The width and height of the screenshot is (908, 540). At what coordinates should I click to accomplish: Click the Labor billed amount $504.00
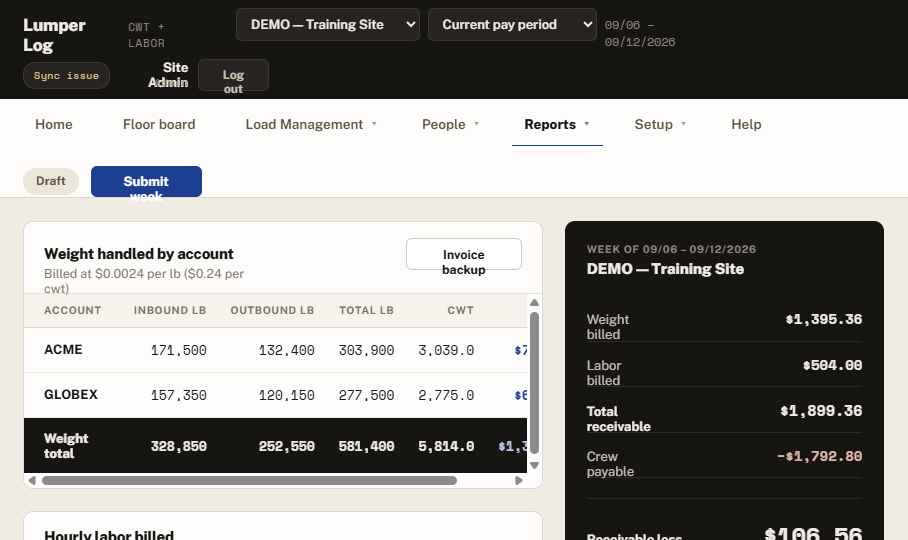(832, 365)
